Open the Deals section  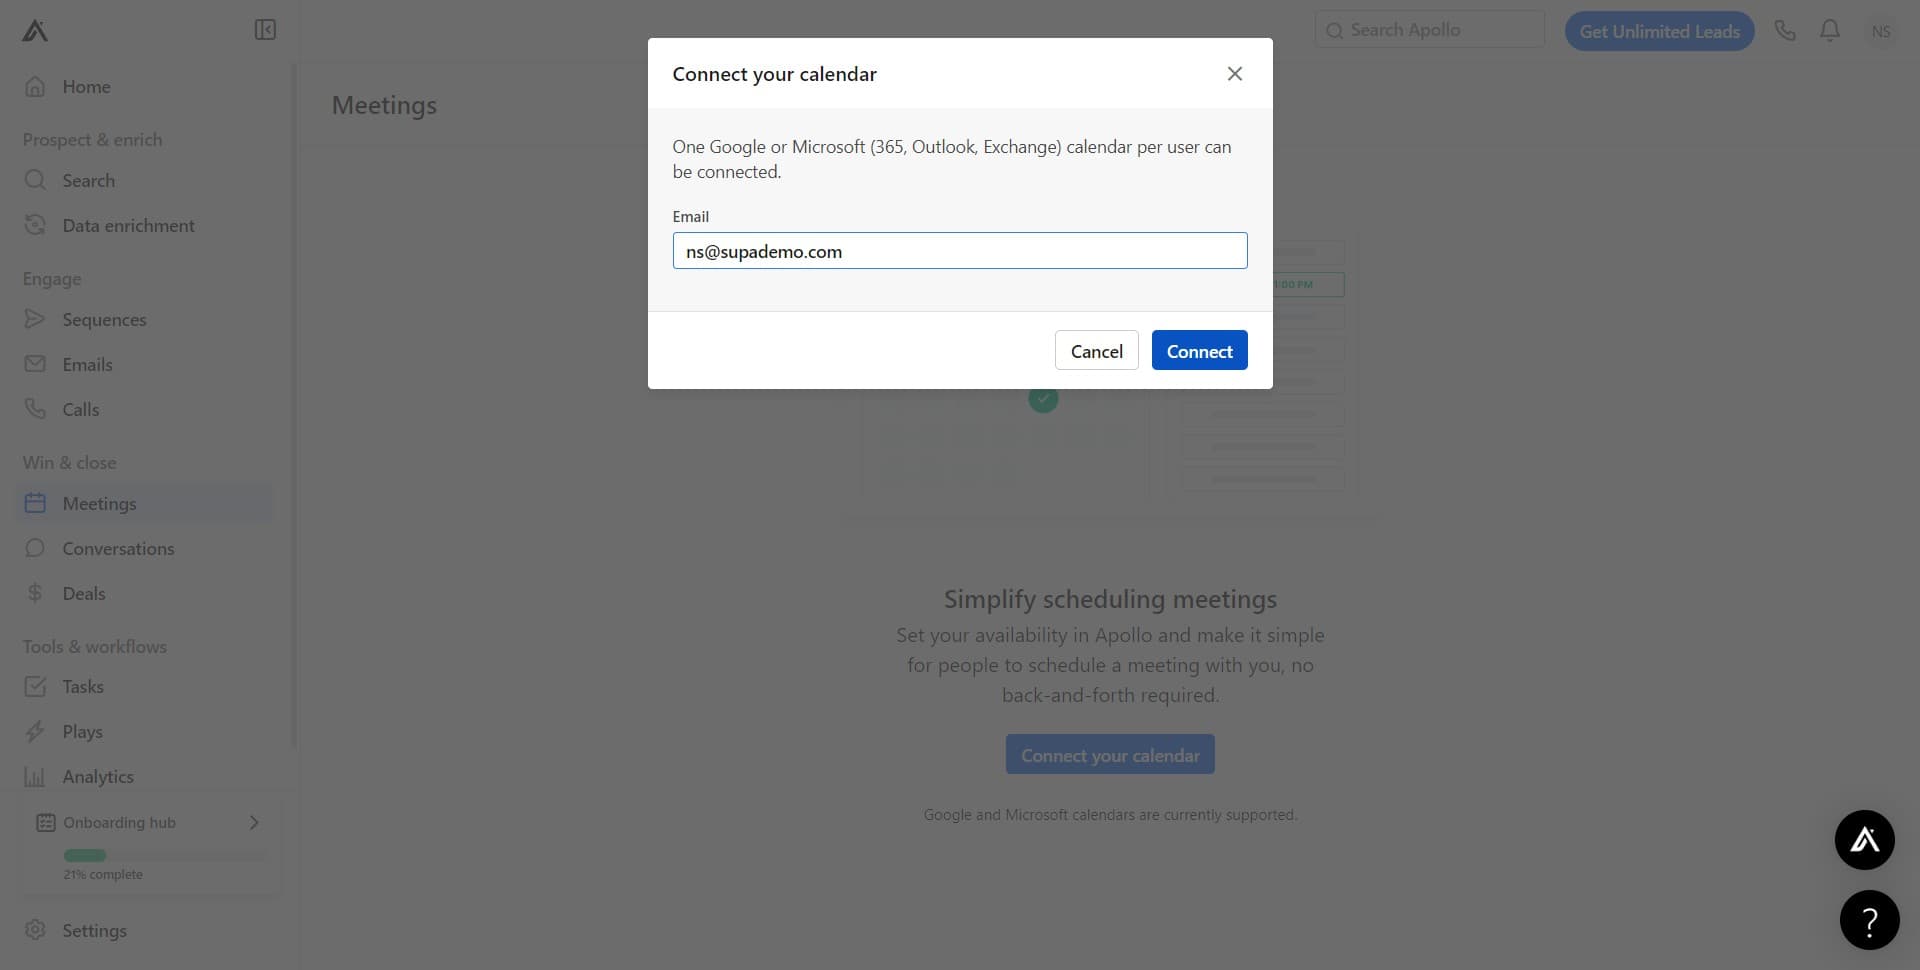83,593
